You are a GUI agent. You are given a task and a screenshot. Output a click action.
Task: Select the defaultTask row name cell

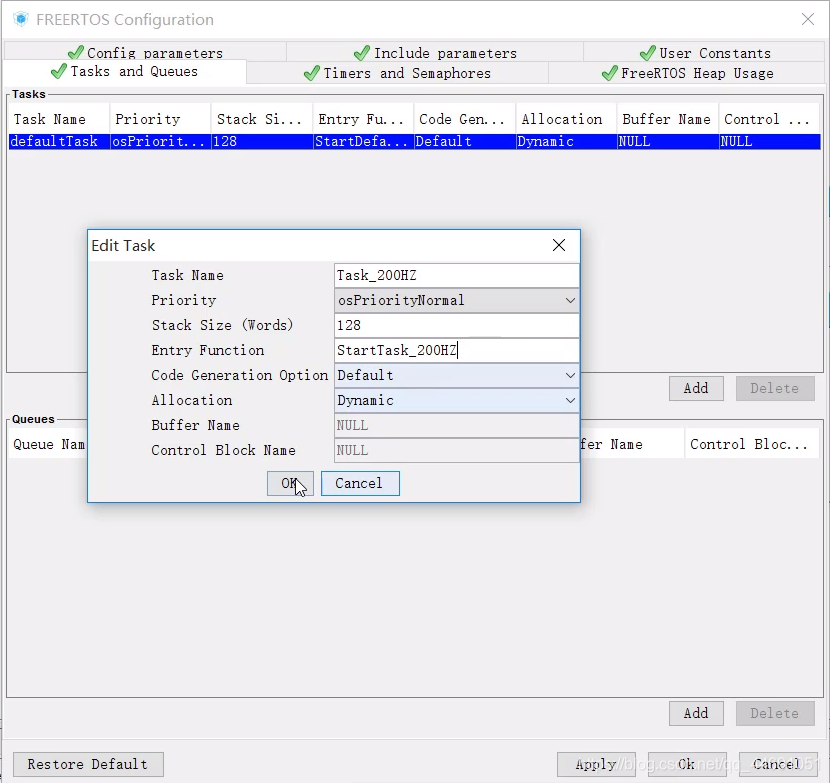pyautogui.click(x=59, y=141)
